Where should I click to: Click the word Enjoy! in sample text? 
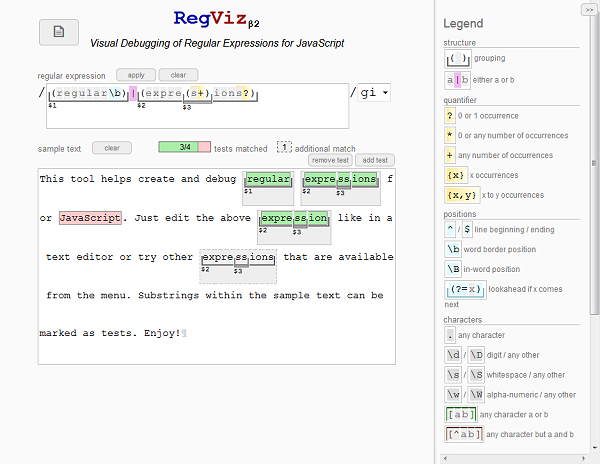[x=162, y=333]
